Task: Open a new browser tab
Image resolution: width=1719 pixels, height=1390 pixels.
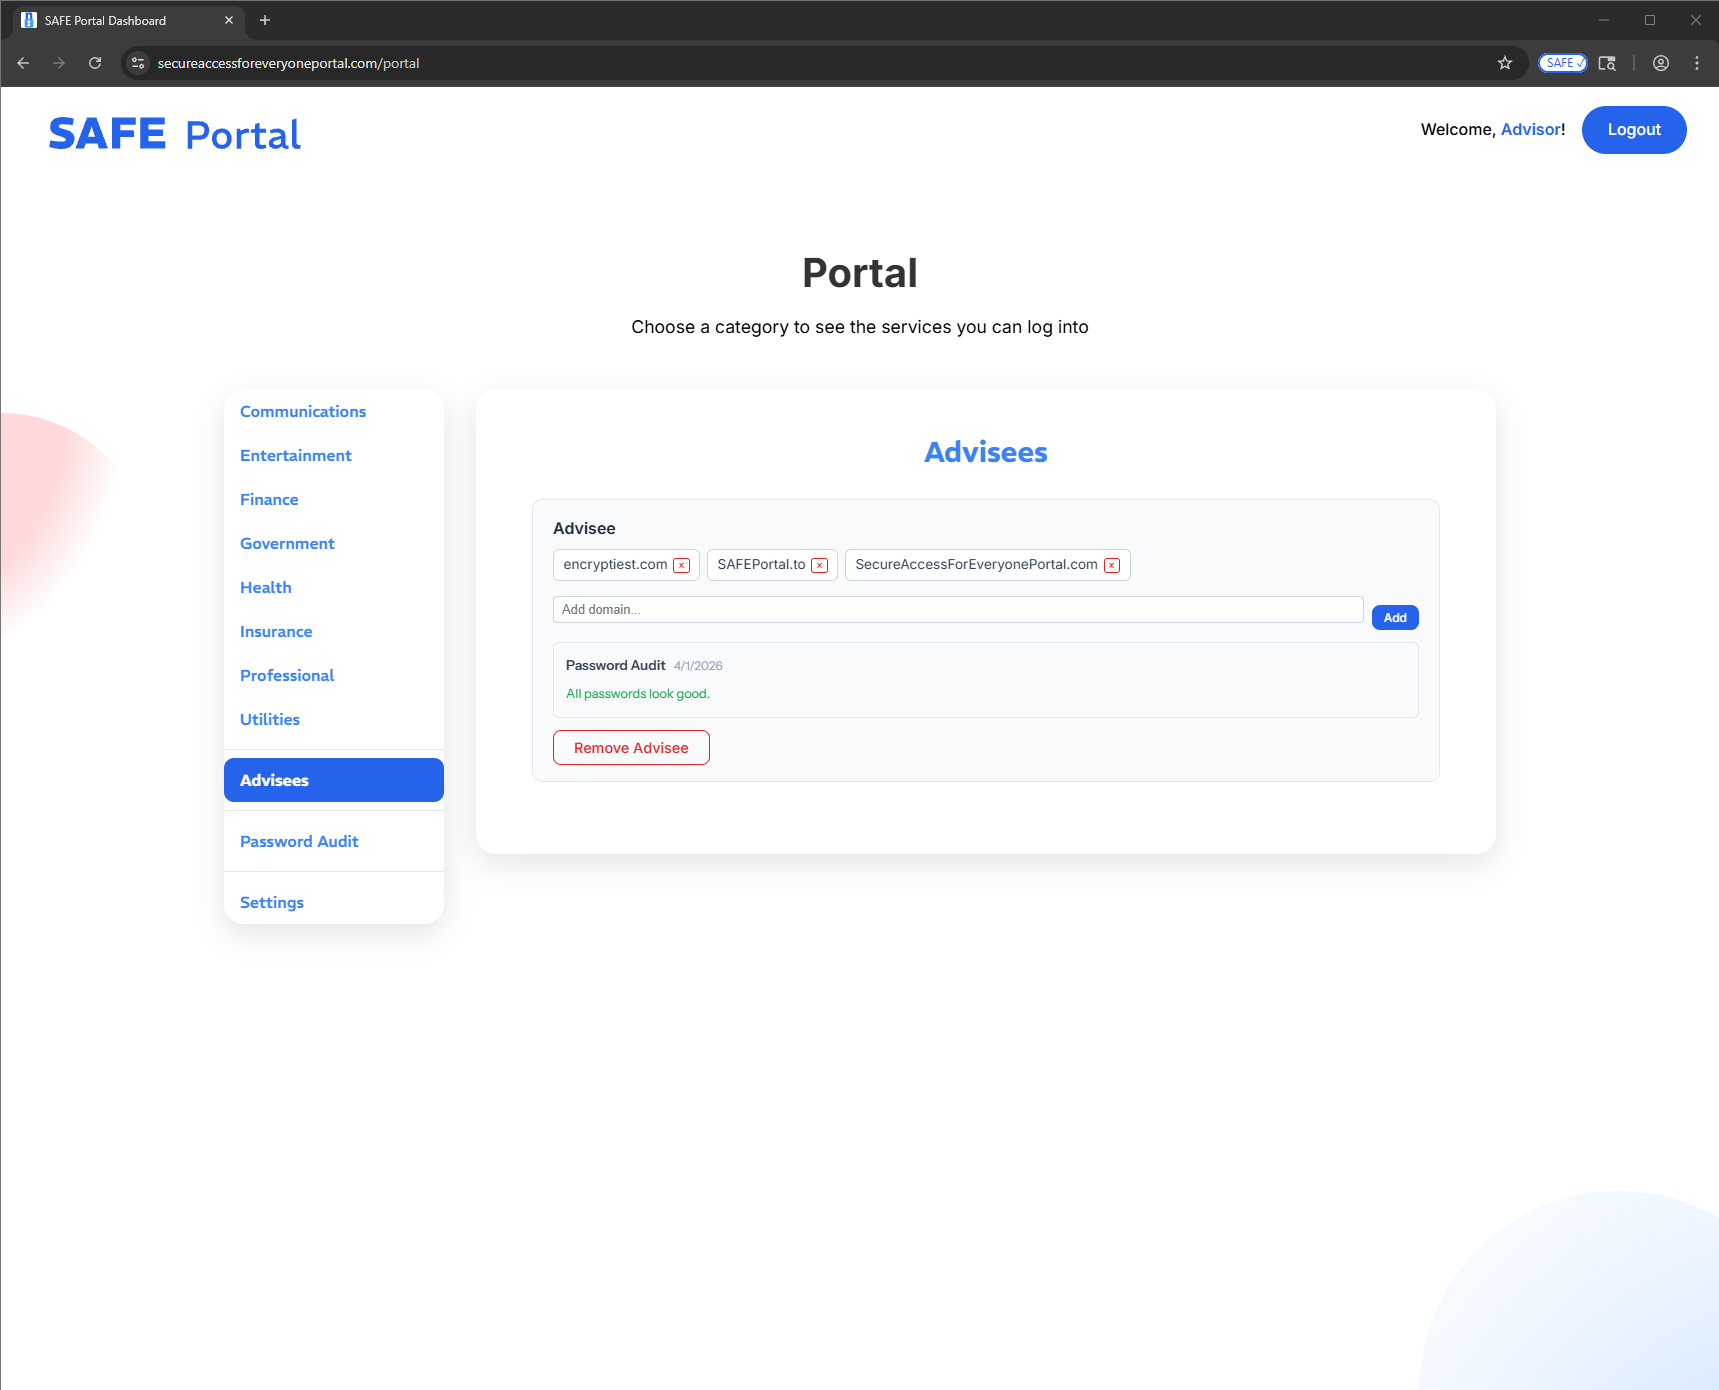Action: [265, 20]
